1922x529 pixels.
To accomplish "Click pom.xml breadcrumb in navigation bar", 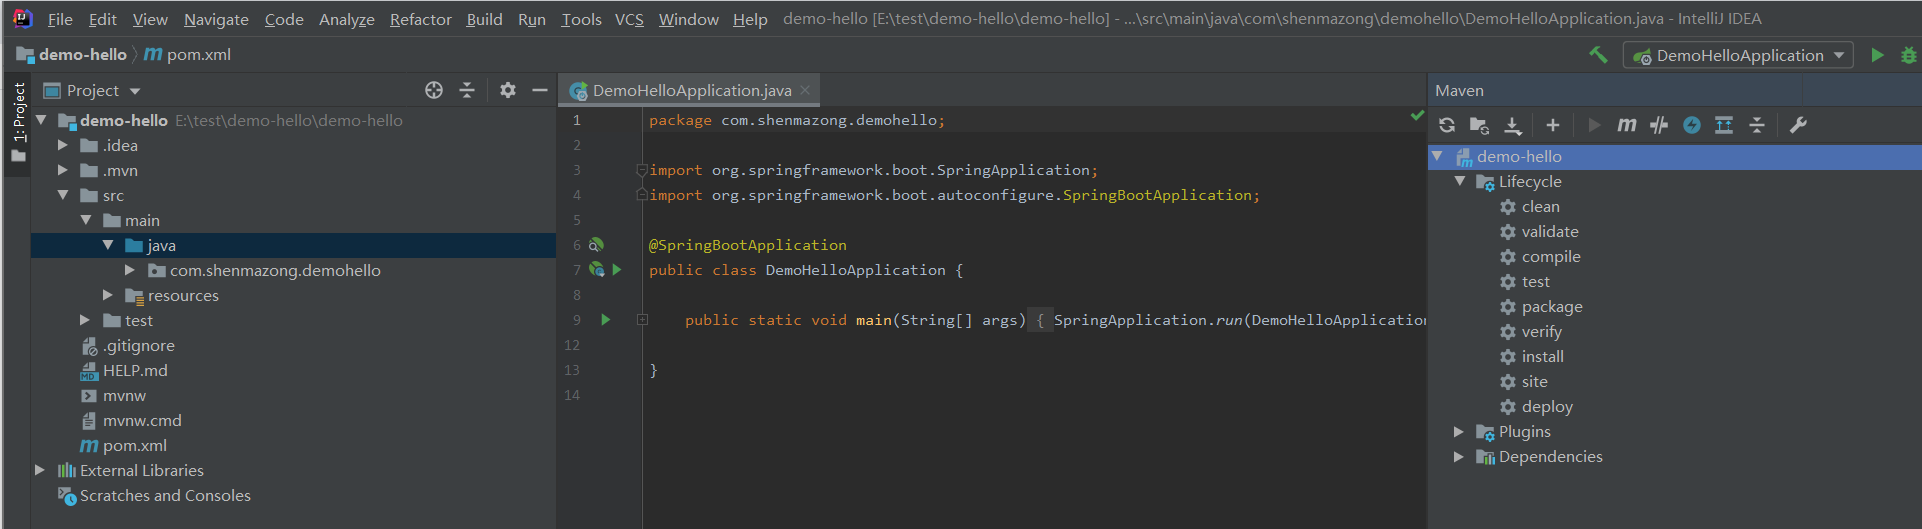I will [188, 55].
